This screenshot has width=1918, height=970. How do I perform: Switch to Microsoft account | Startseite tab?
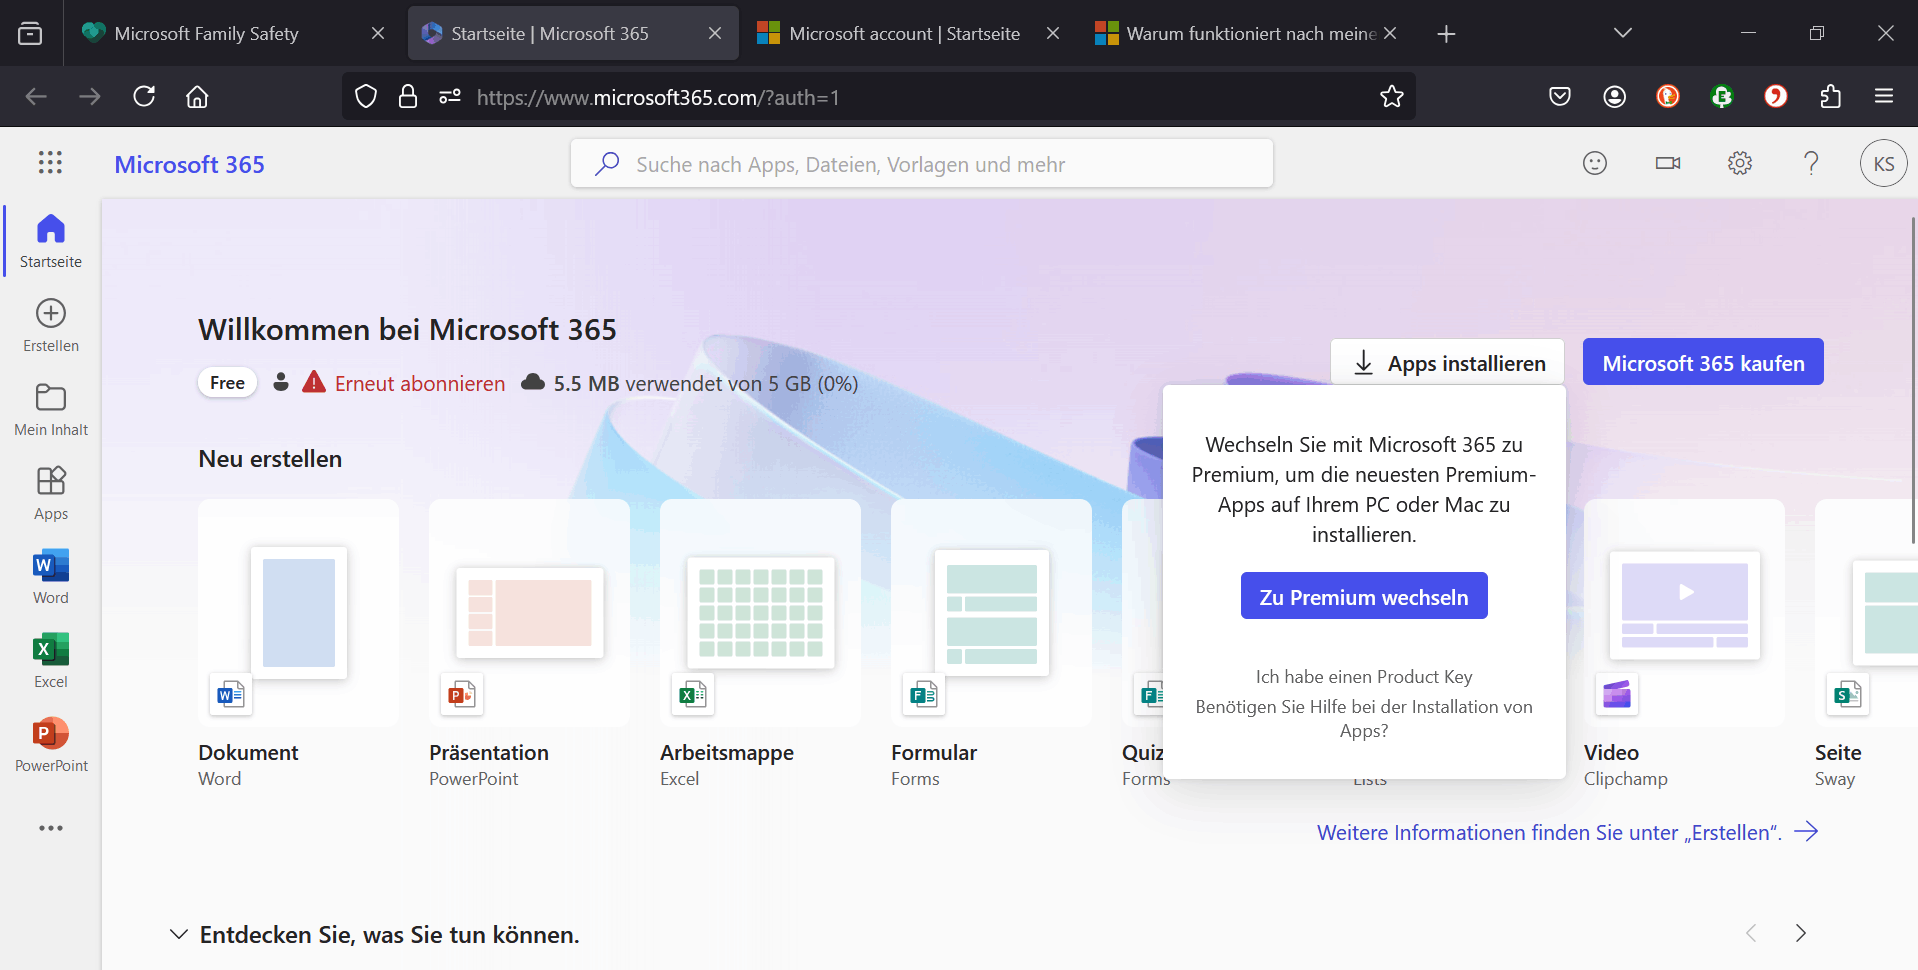(904, 33)
